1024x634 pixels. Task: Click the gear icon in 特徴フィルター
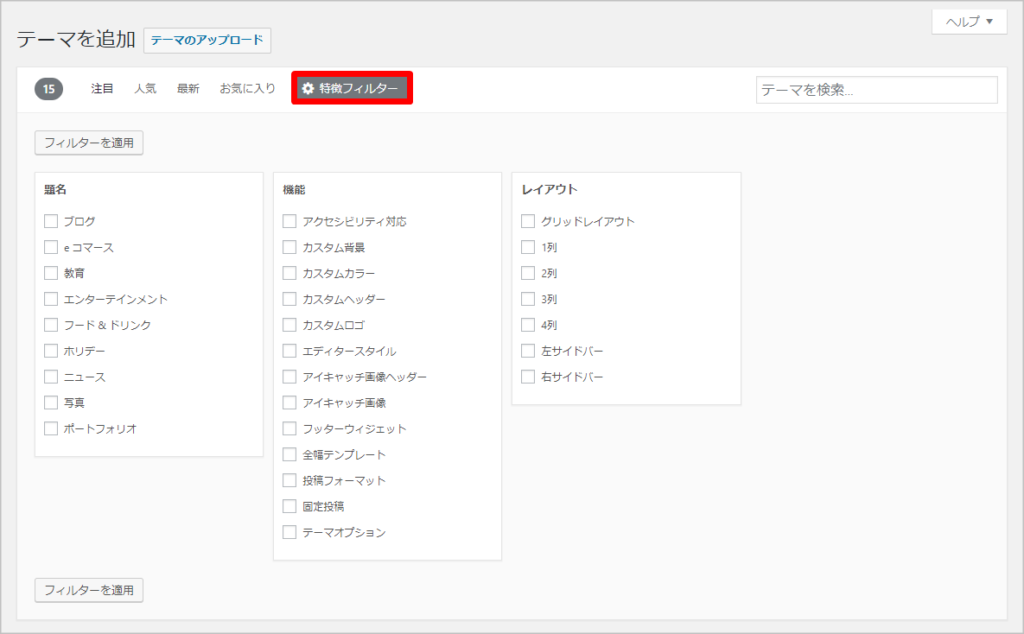click(x=308, y=89)
